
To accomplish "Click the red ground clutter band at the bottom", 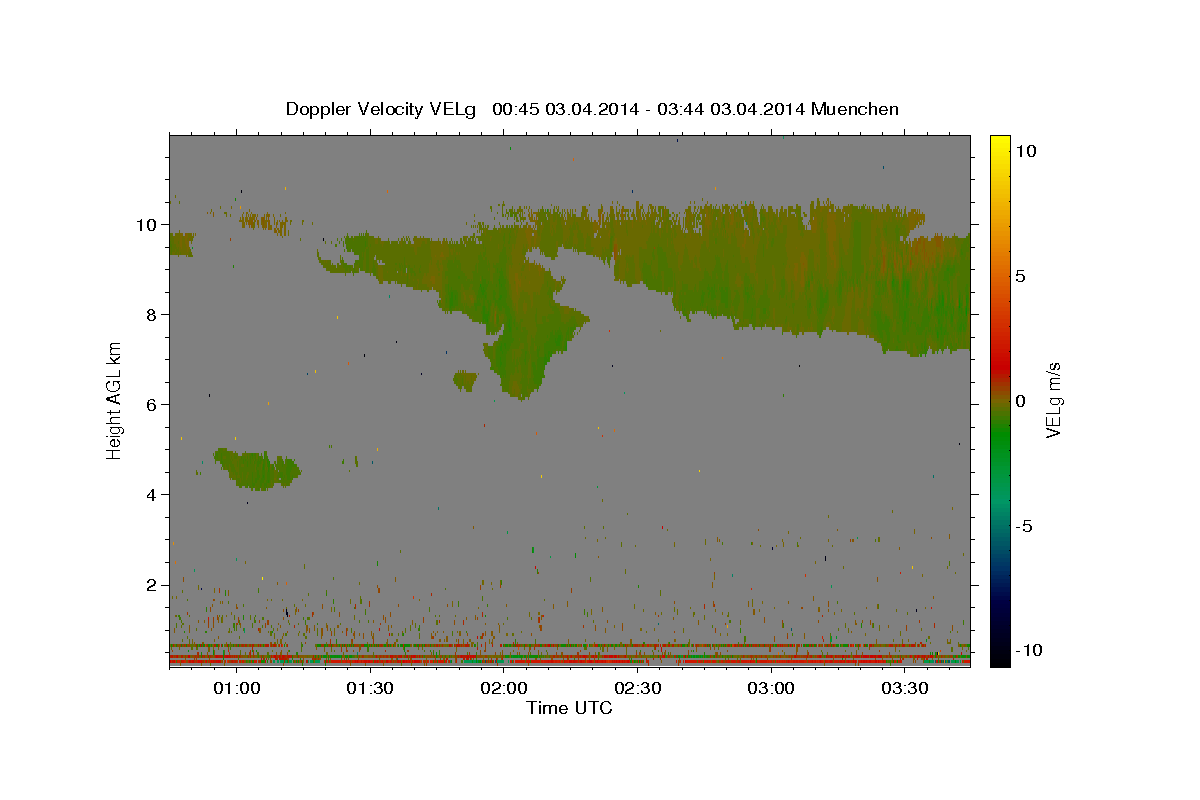I will click(570, 661).
